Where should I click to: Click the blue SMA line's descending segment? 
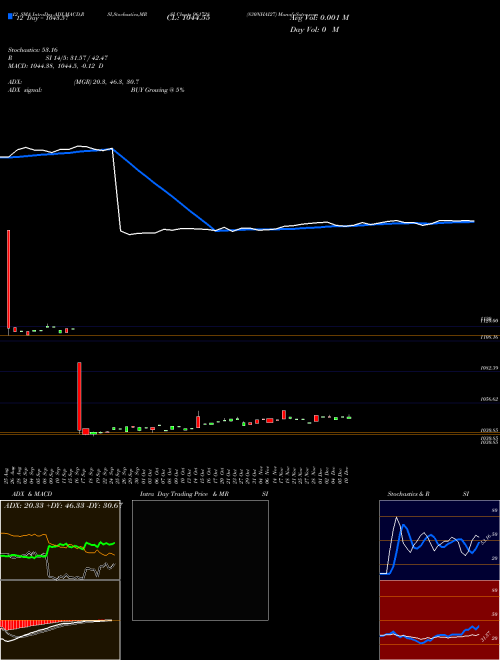[164, 190]
